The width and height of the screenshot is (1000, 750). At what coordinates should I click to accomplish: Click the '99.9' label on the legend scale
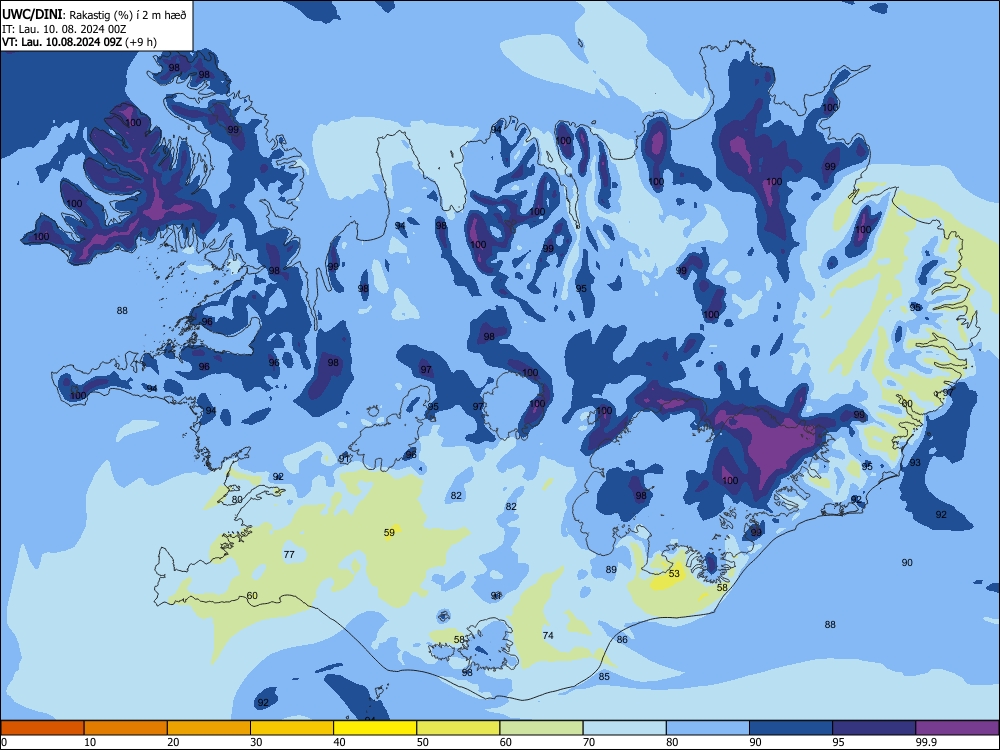pos(925,742)
